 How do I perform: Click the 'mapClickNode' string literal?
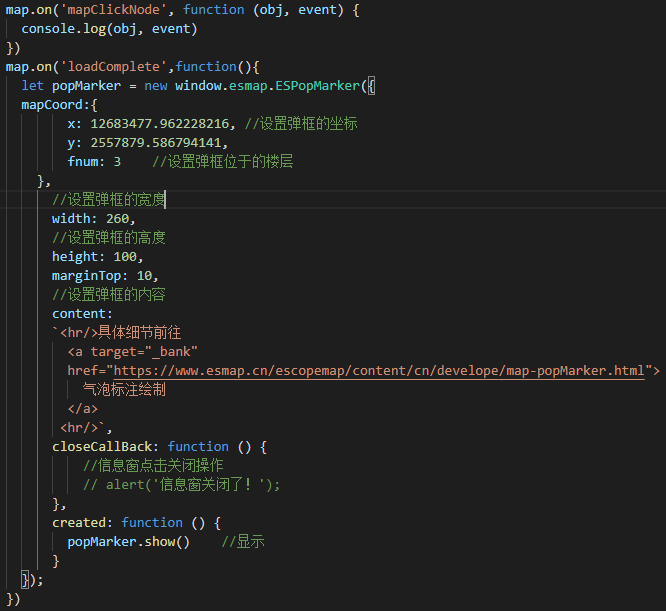tap(113, 10)
